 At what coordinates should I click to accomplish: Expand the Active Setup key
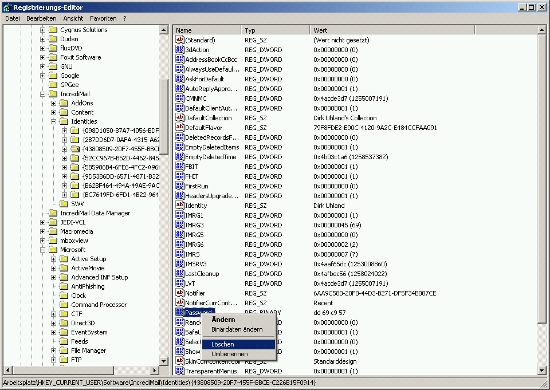tap(53, 259)
